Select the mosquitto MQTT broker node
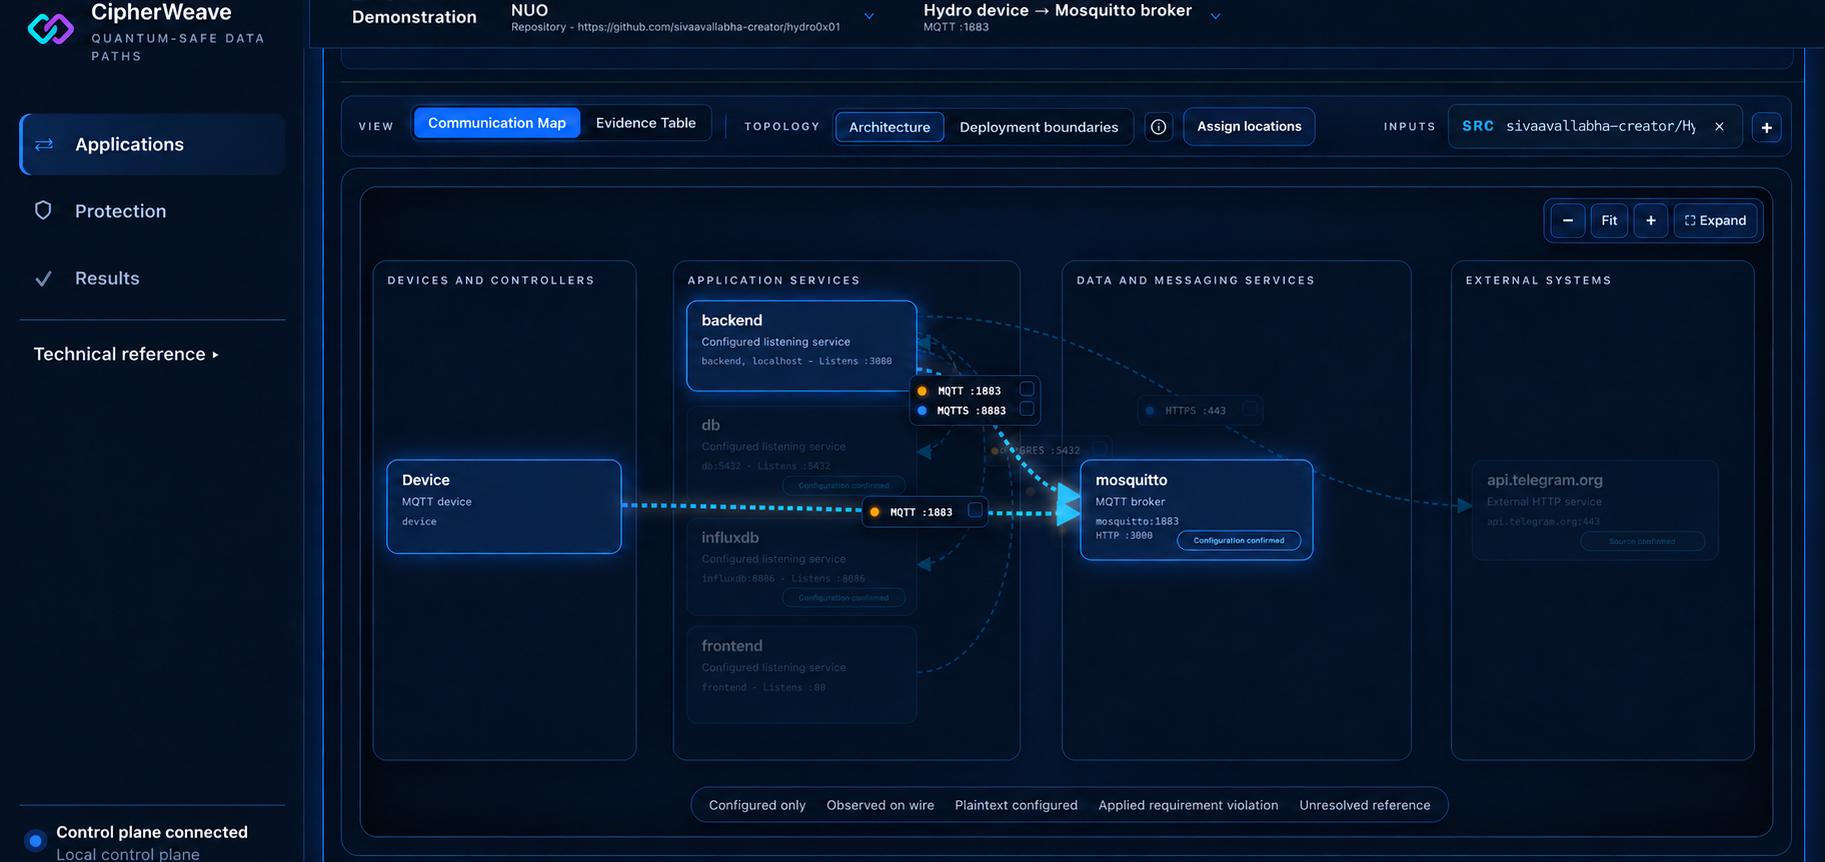Viewport: 1825px width, 862px height. coord(1196,510)
